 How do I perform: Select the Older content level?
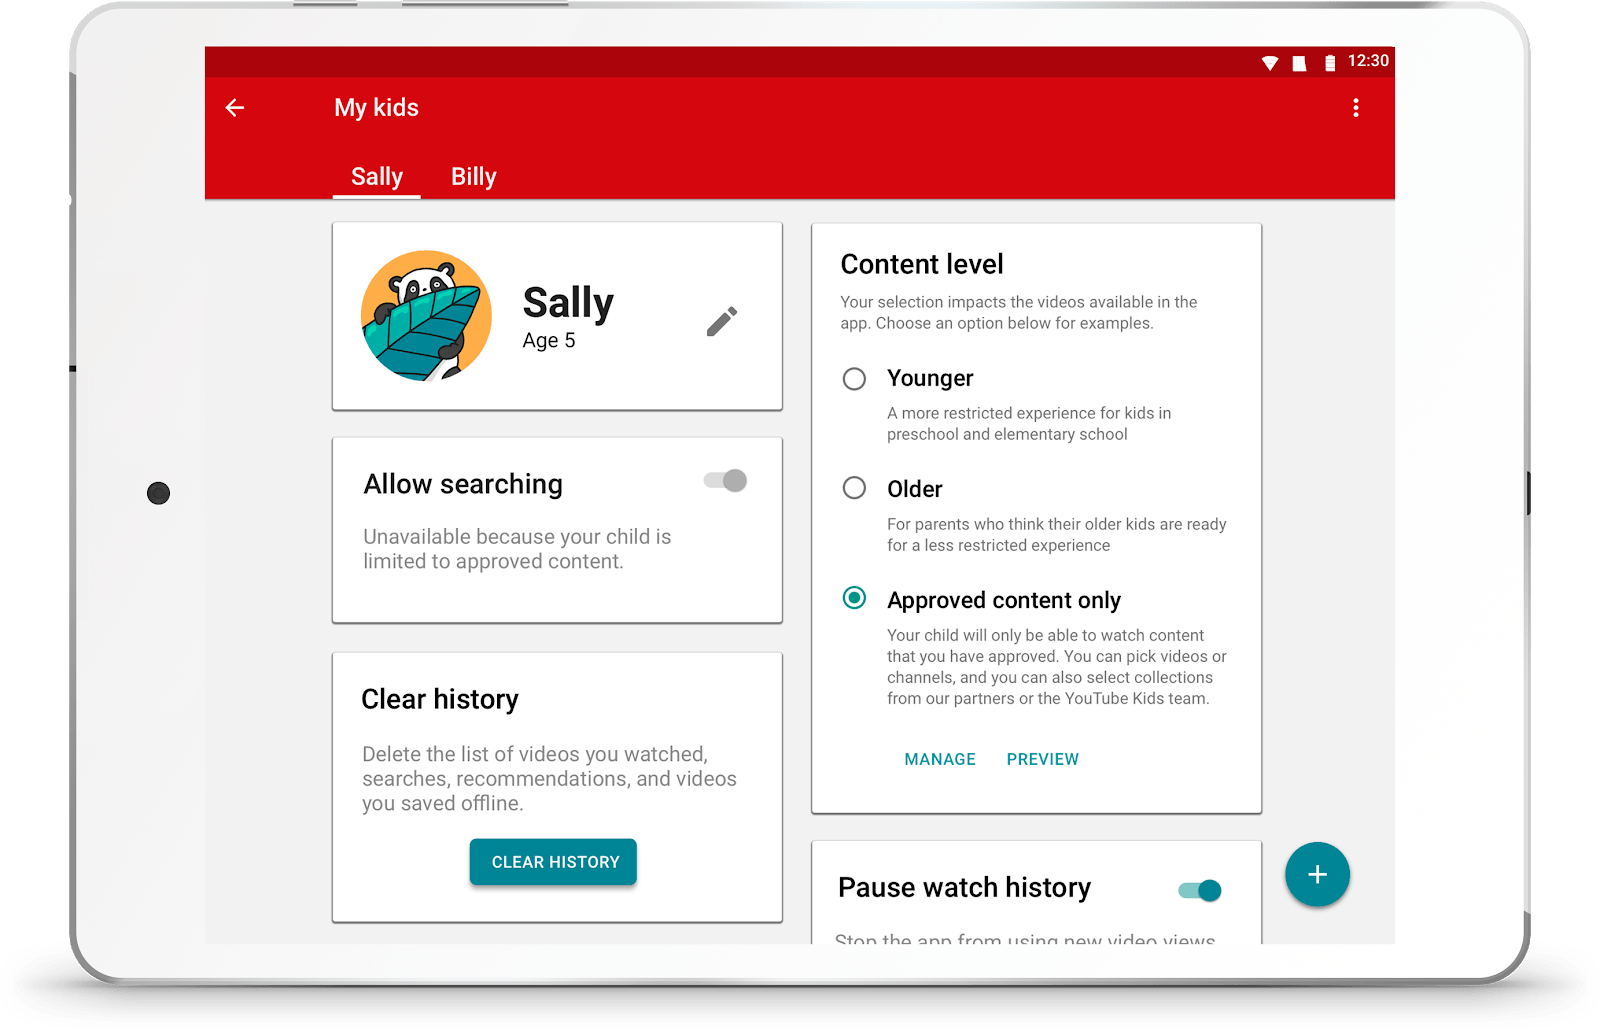[x=854, y=488]
